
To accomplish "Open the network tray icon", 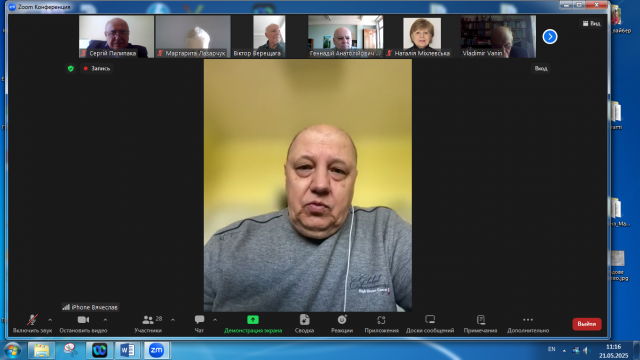I will pyautogui.click(x=576, y=350).
